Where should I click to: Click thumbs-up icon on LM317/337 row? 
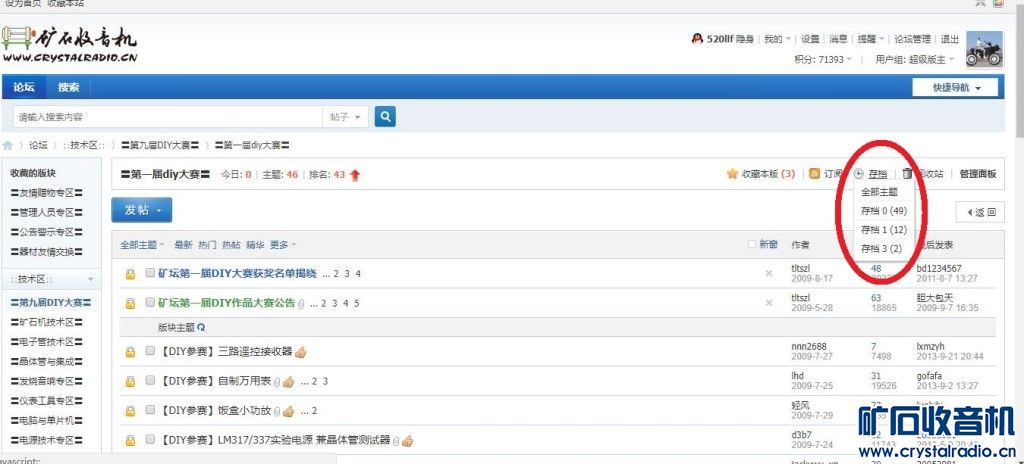407,440
